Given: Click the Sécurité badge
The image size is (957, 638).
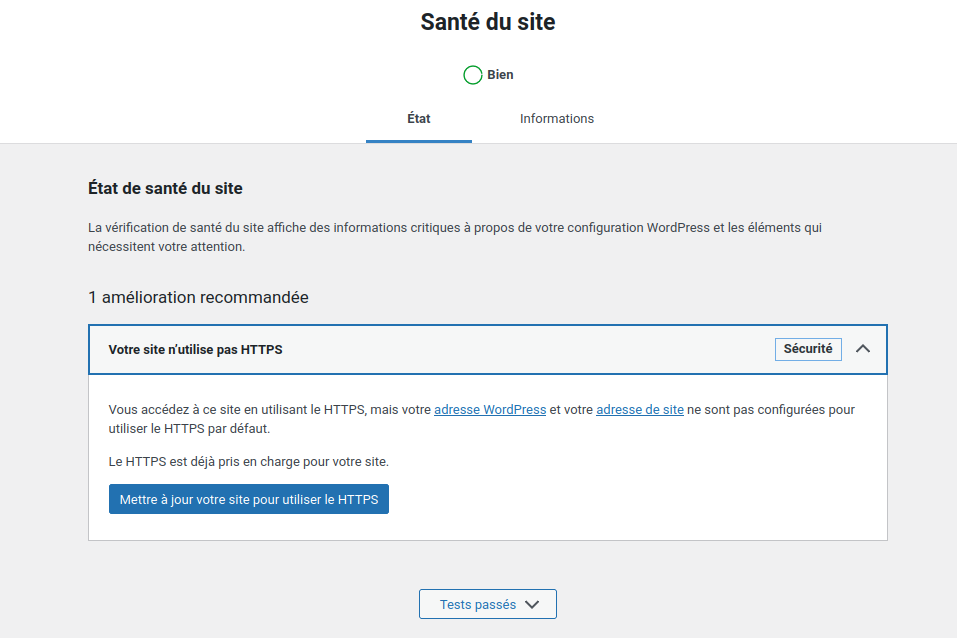Looking at the screenshot, I should (x=808, y=349).
